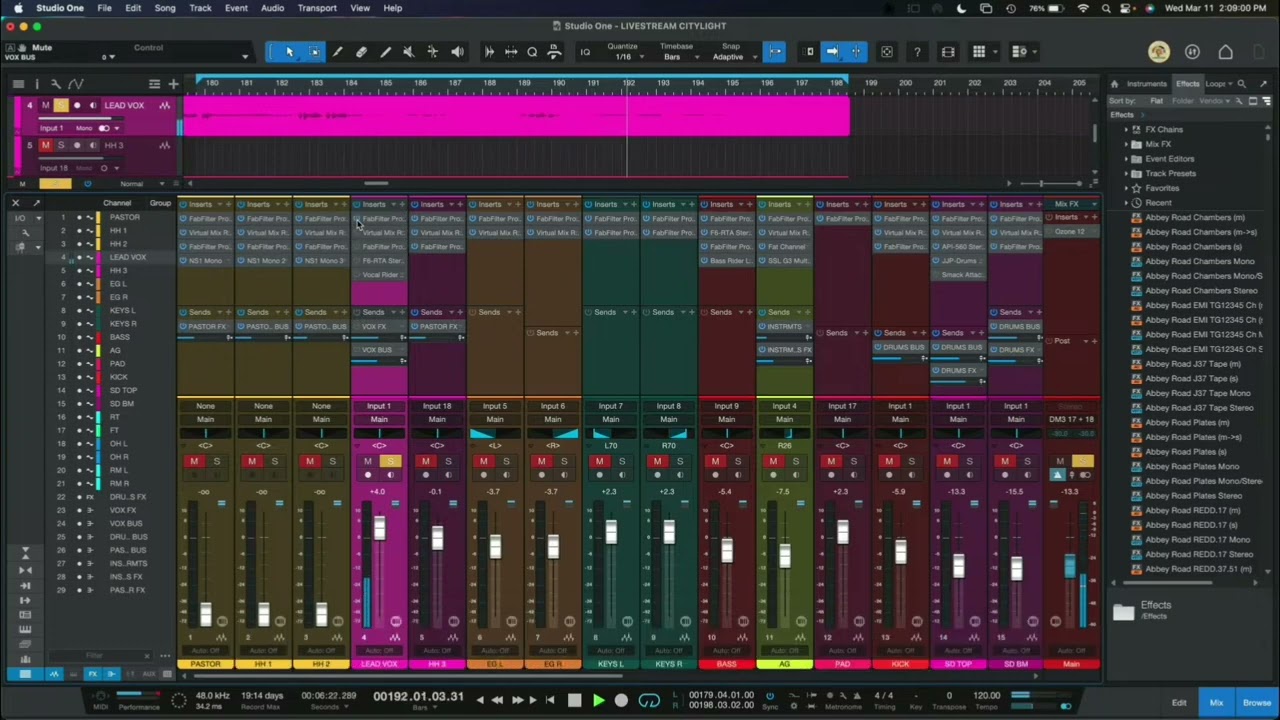Screen dimensions: 1280x720
Task: Select the Eraser tool
Action: pos(361,52)
